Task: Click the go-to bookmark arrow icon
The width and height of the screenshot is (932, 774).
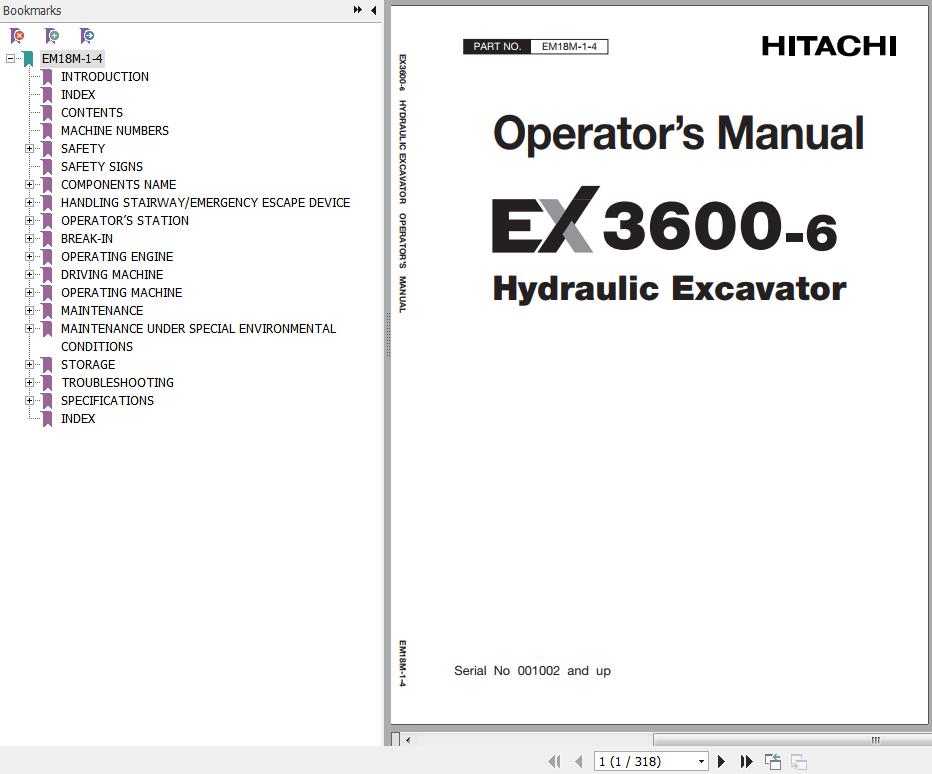Action: click(x=87, y=36)
